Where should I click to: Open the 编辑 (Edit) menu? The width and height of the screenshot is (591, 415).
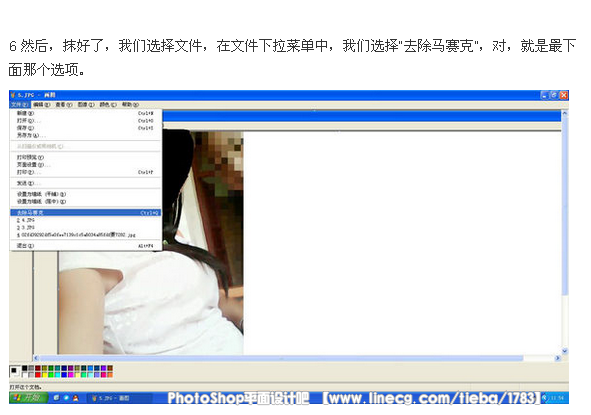(41, 104)
